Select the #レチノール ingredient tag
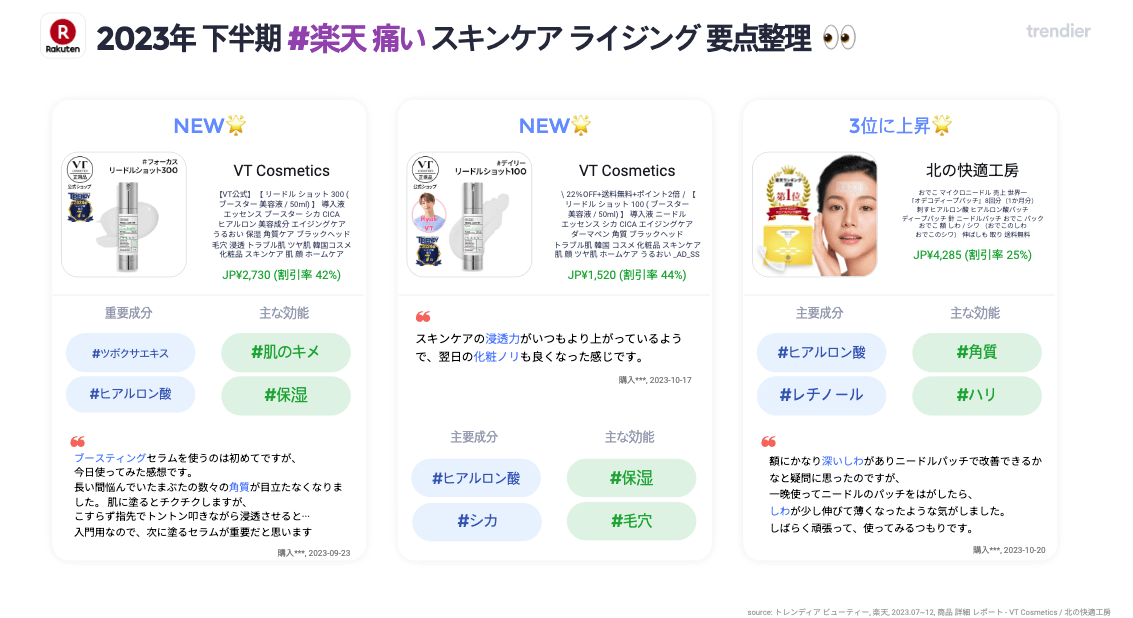The width and height of the screenshot is (1133, 618). point(822,395)
